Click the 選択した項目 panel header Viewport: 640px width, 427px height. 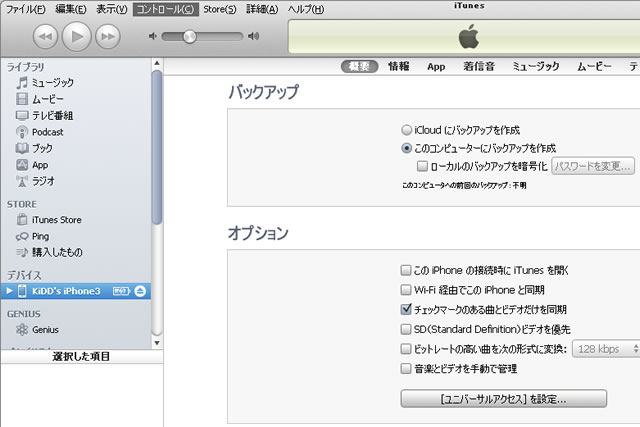82,356
